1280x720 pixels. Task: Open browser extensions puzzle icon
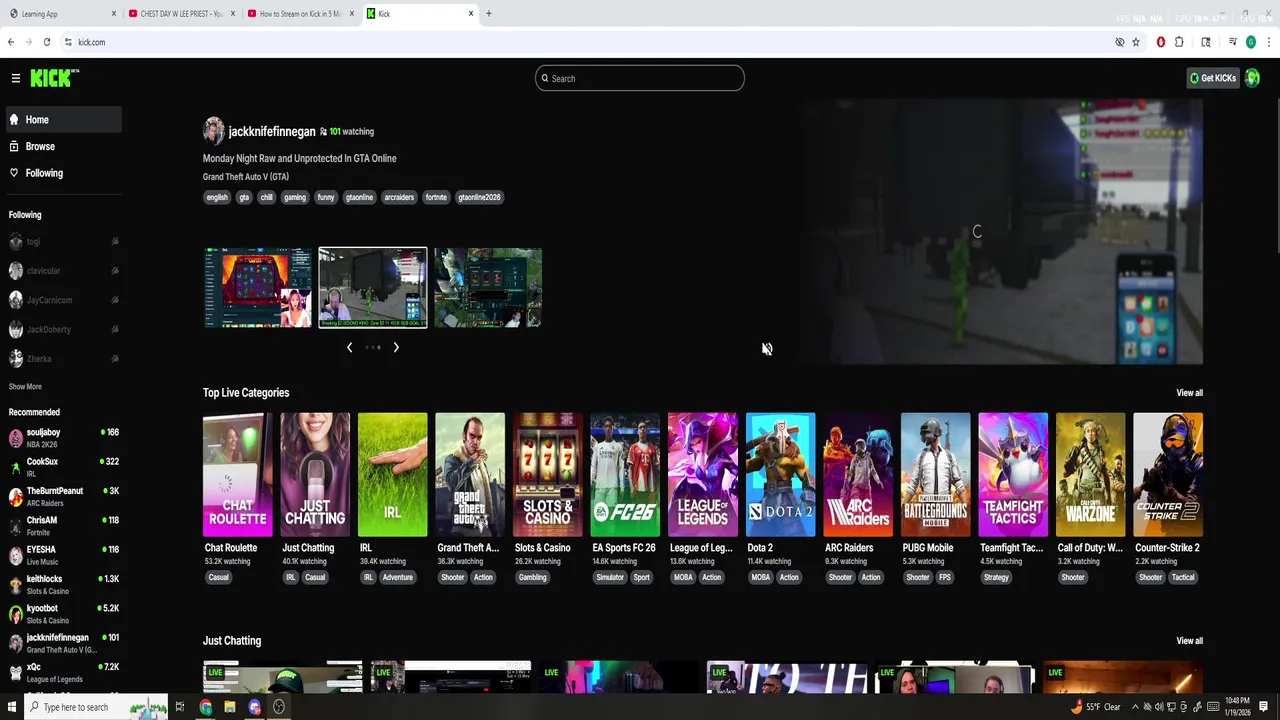click(1179, 42)
